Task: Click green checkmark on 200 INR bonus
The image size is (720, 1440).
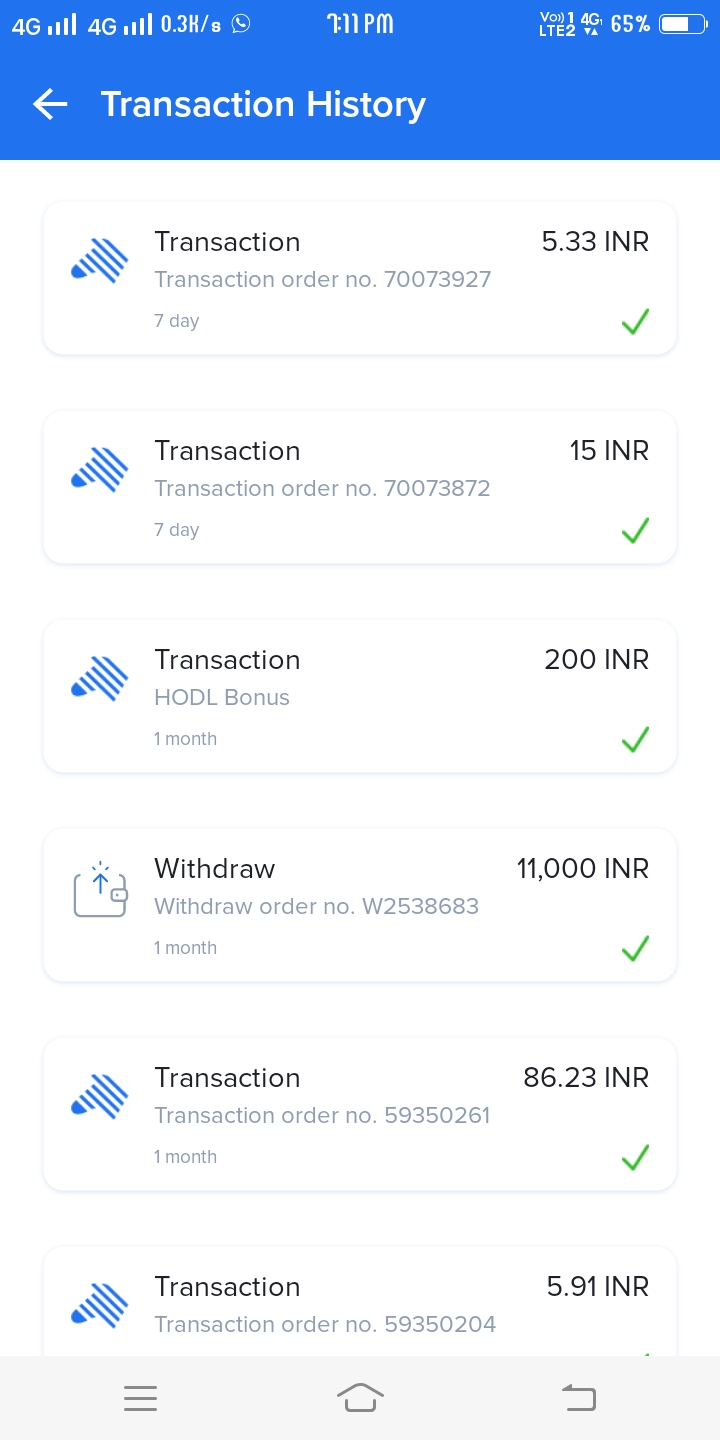Action: point(635,739)
